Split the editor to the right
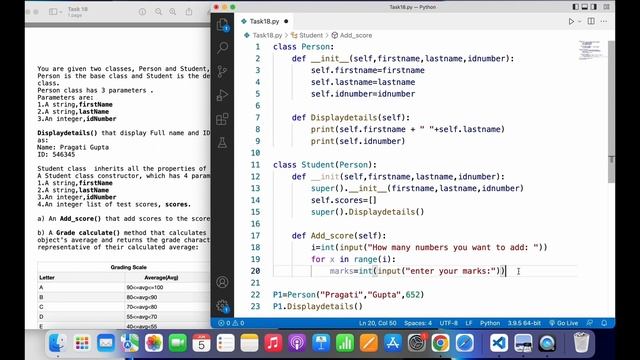The height and width of the screenshot is (360, 640). (x=591, y=21)
